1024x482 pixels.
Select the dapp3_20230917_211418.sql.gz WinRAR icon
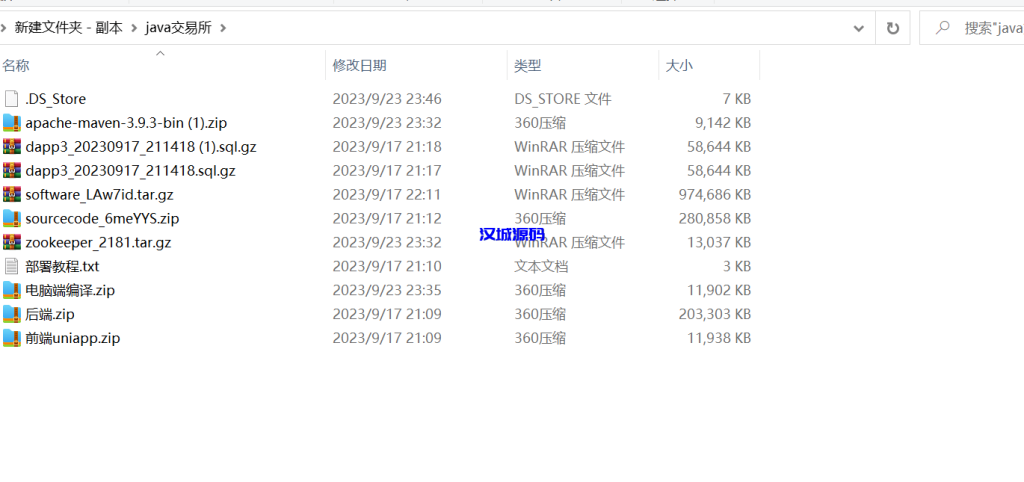point(12,170)
